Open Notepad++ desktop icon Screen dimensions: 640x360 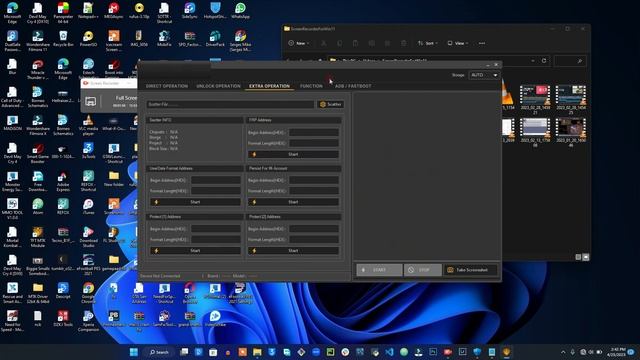(88, 12)
